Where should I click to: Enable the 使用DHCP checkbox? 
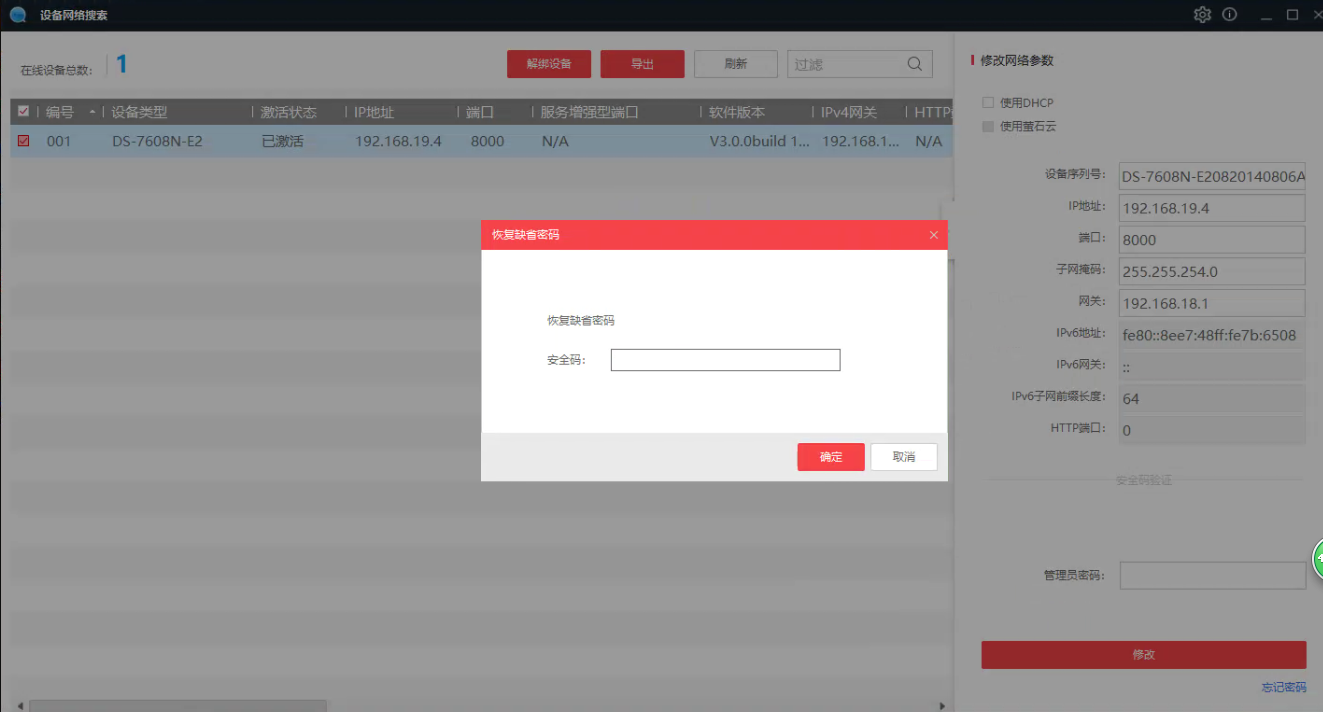point(988,103)
